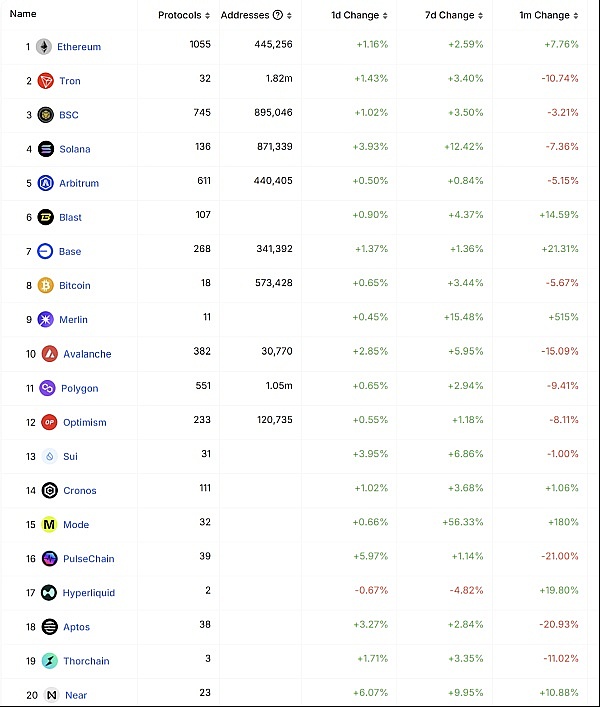Click the Avalanche logo icon
The width and height of the screenshot is (600, 707).
click(48, 354)
